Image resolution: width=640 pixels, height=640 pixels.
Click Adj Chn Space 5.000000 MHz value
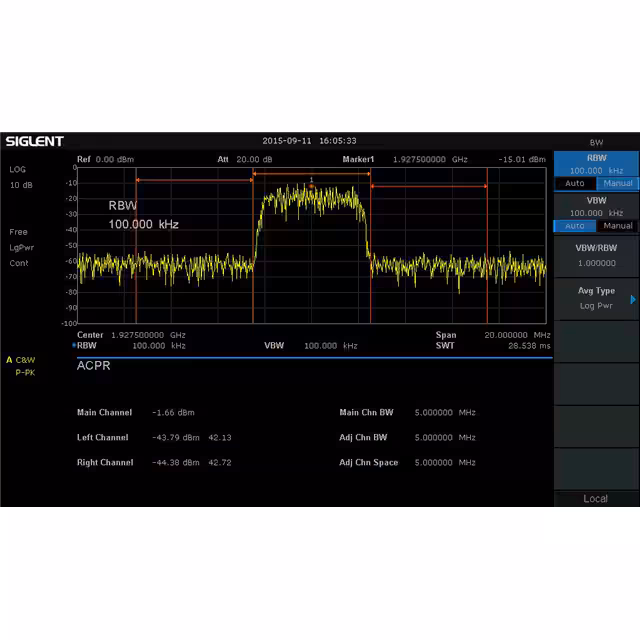coord(445,462)
